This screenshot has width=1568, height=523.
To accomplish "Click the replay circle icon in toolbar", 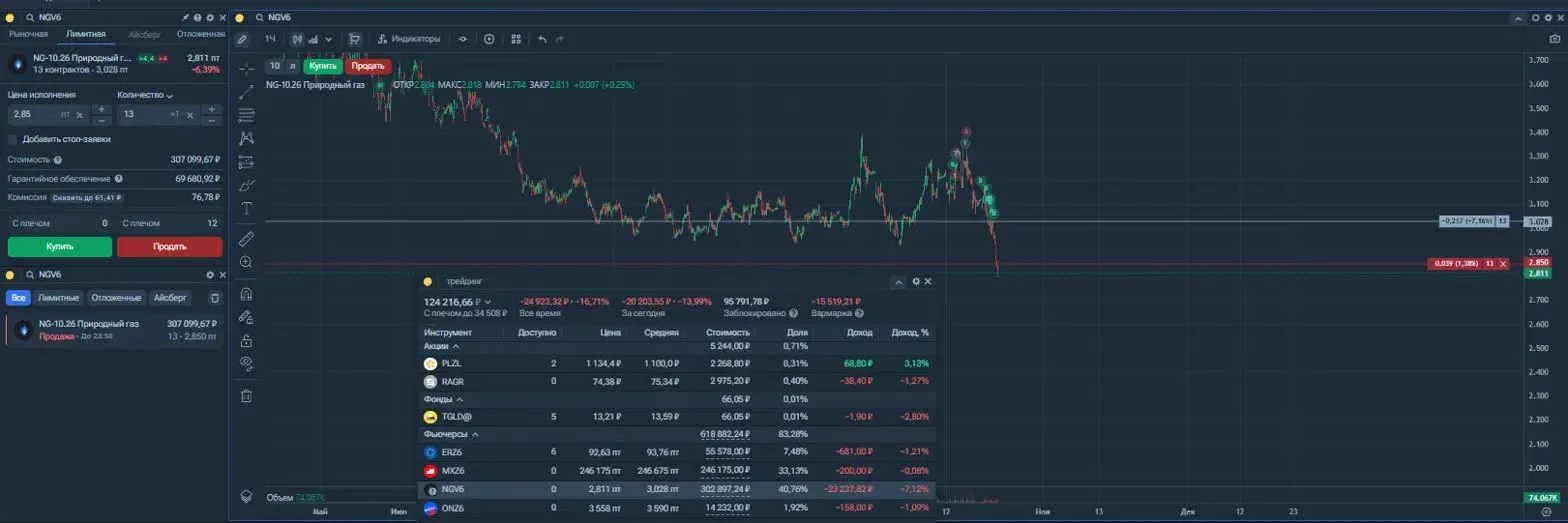I will (x=489, y=39).
